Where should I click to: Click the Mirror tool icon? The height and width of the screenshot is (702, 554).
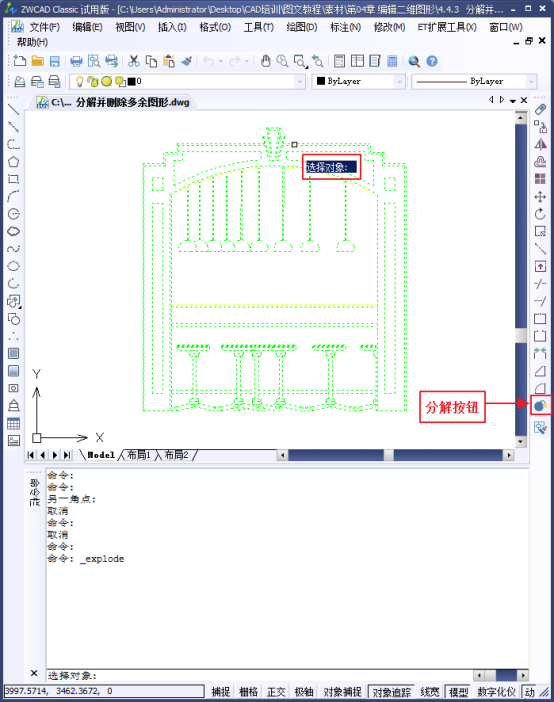pyautogui.click(x=540, y=144)
